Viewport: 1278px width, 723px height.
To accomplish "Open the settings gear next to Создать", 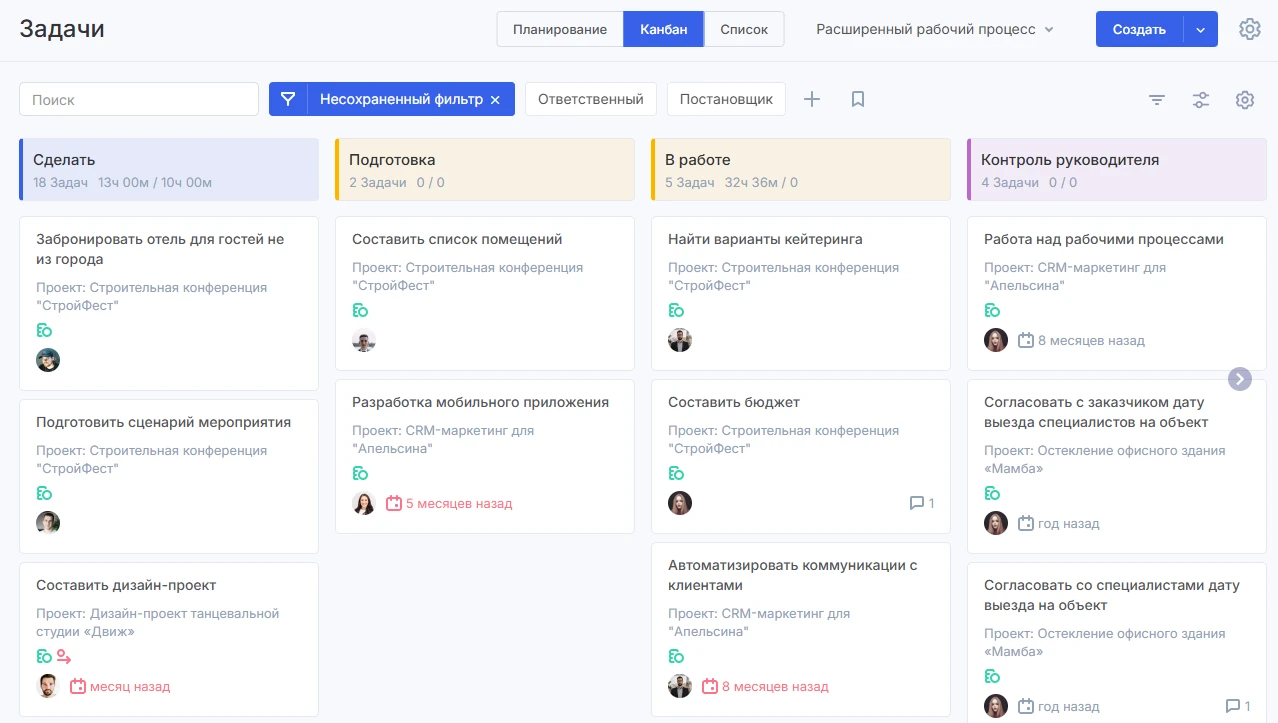I will pyautogui.click(x=1249, y=29).
